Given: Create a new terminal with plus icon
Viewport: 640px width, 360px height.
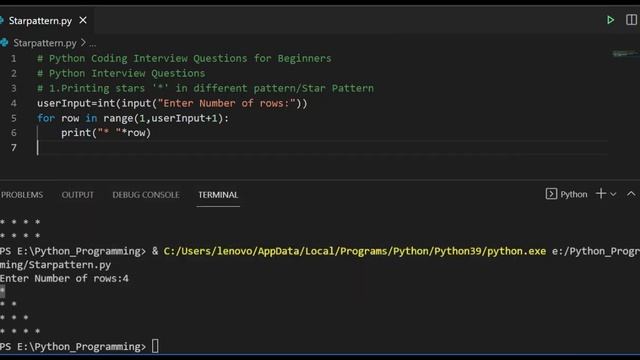Looking at the screenshot, I should click(x=601, y=194).
